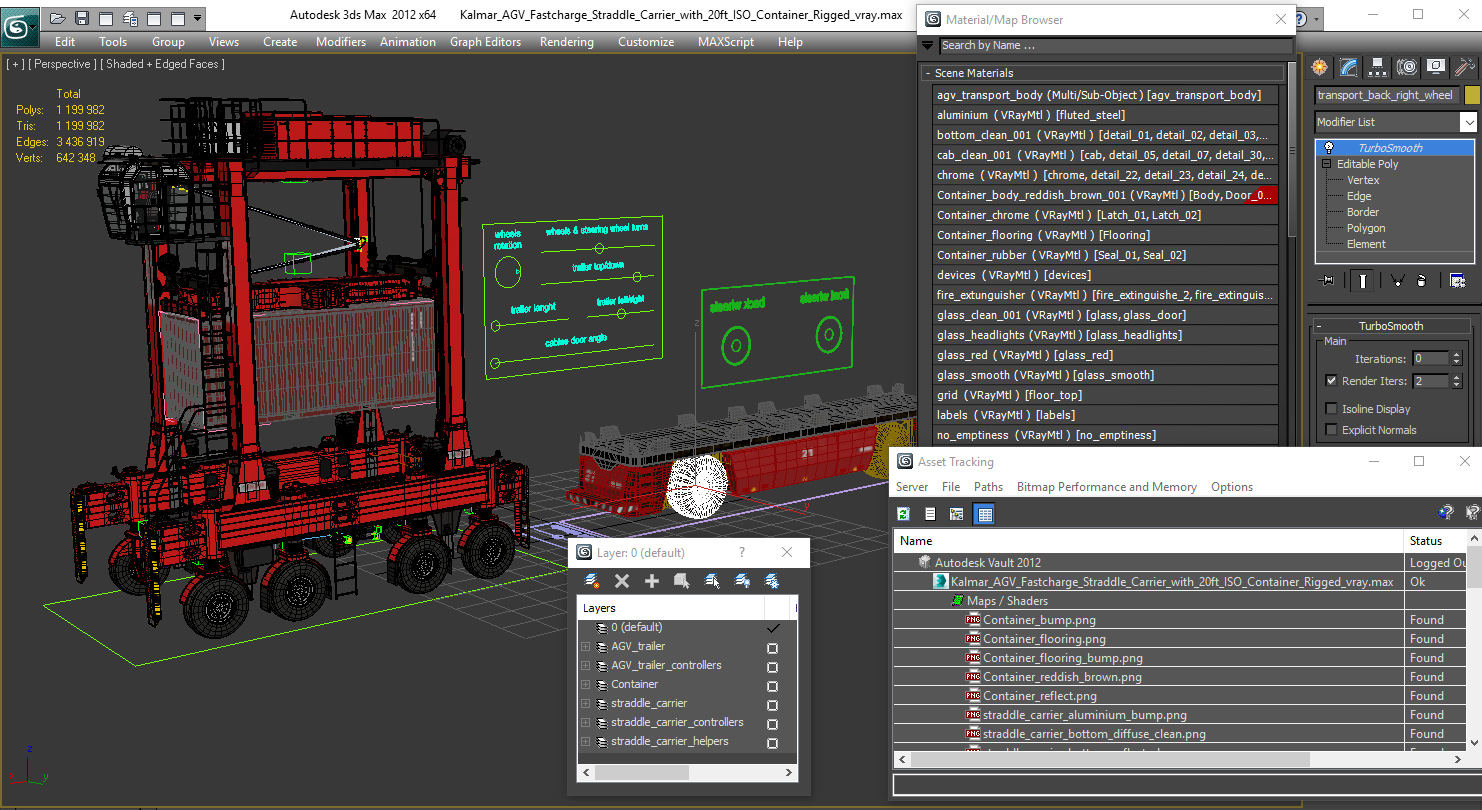Expand the Container layer
Image resolution: width=1482 pixels, height=810 pixels.
(x=585, y=685)
